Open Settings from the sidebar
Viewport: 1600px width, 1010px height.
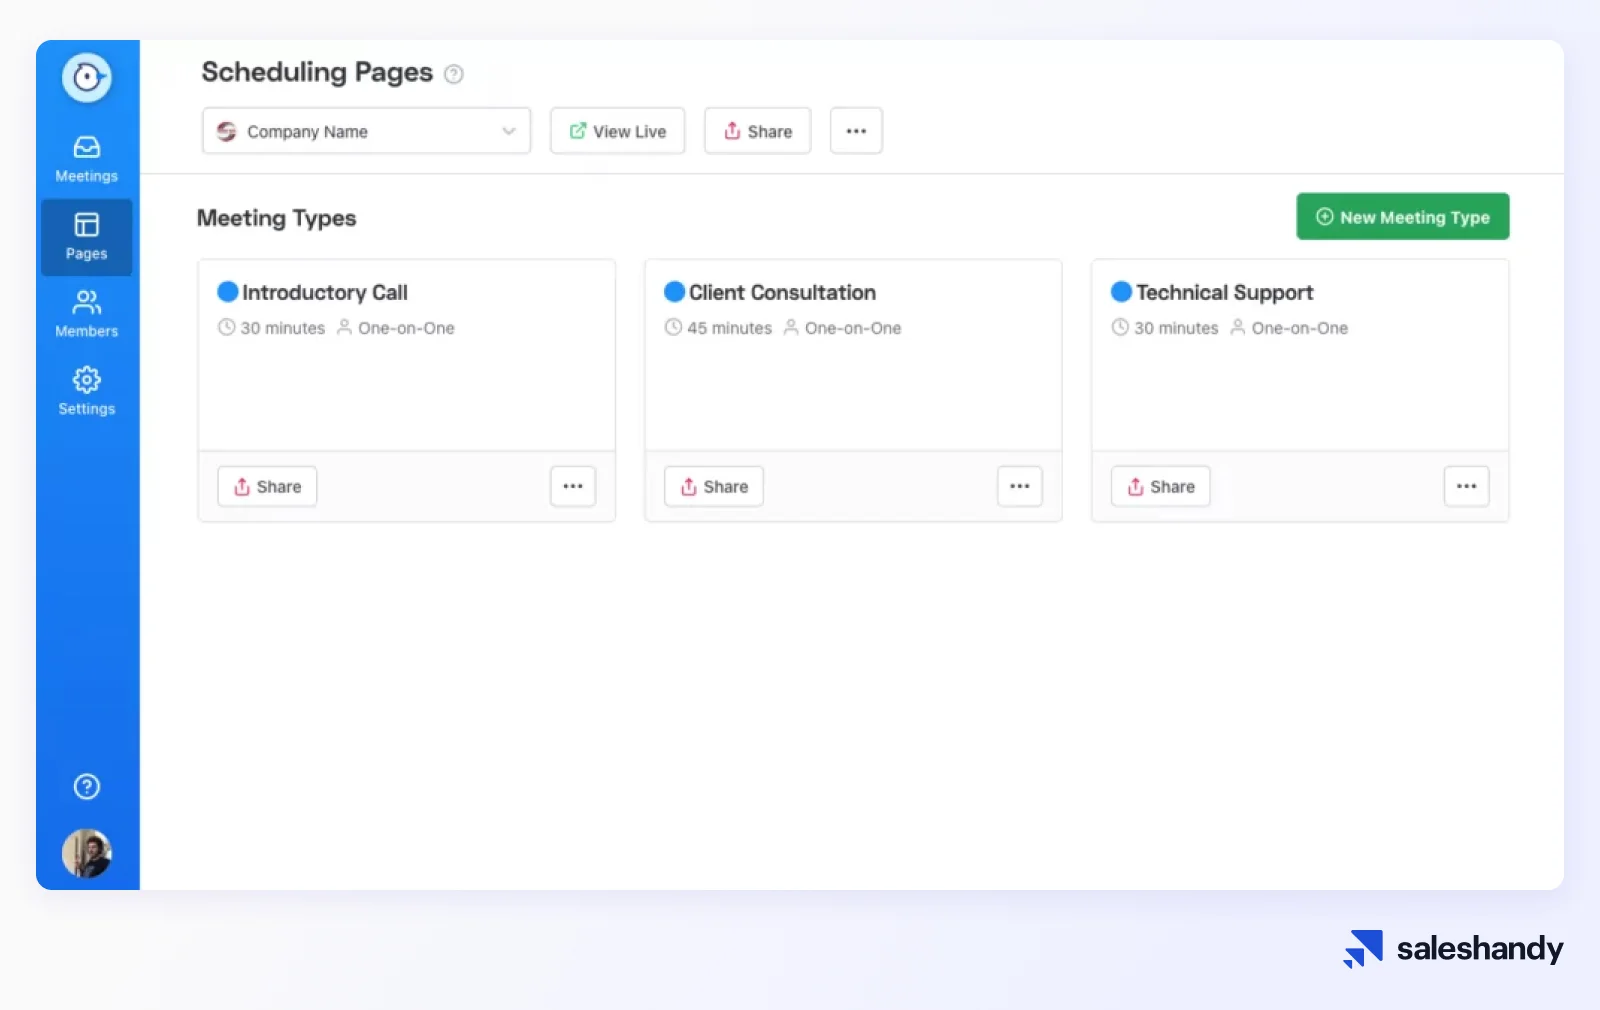click(x=87, y=391)
